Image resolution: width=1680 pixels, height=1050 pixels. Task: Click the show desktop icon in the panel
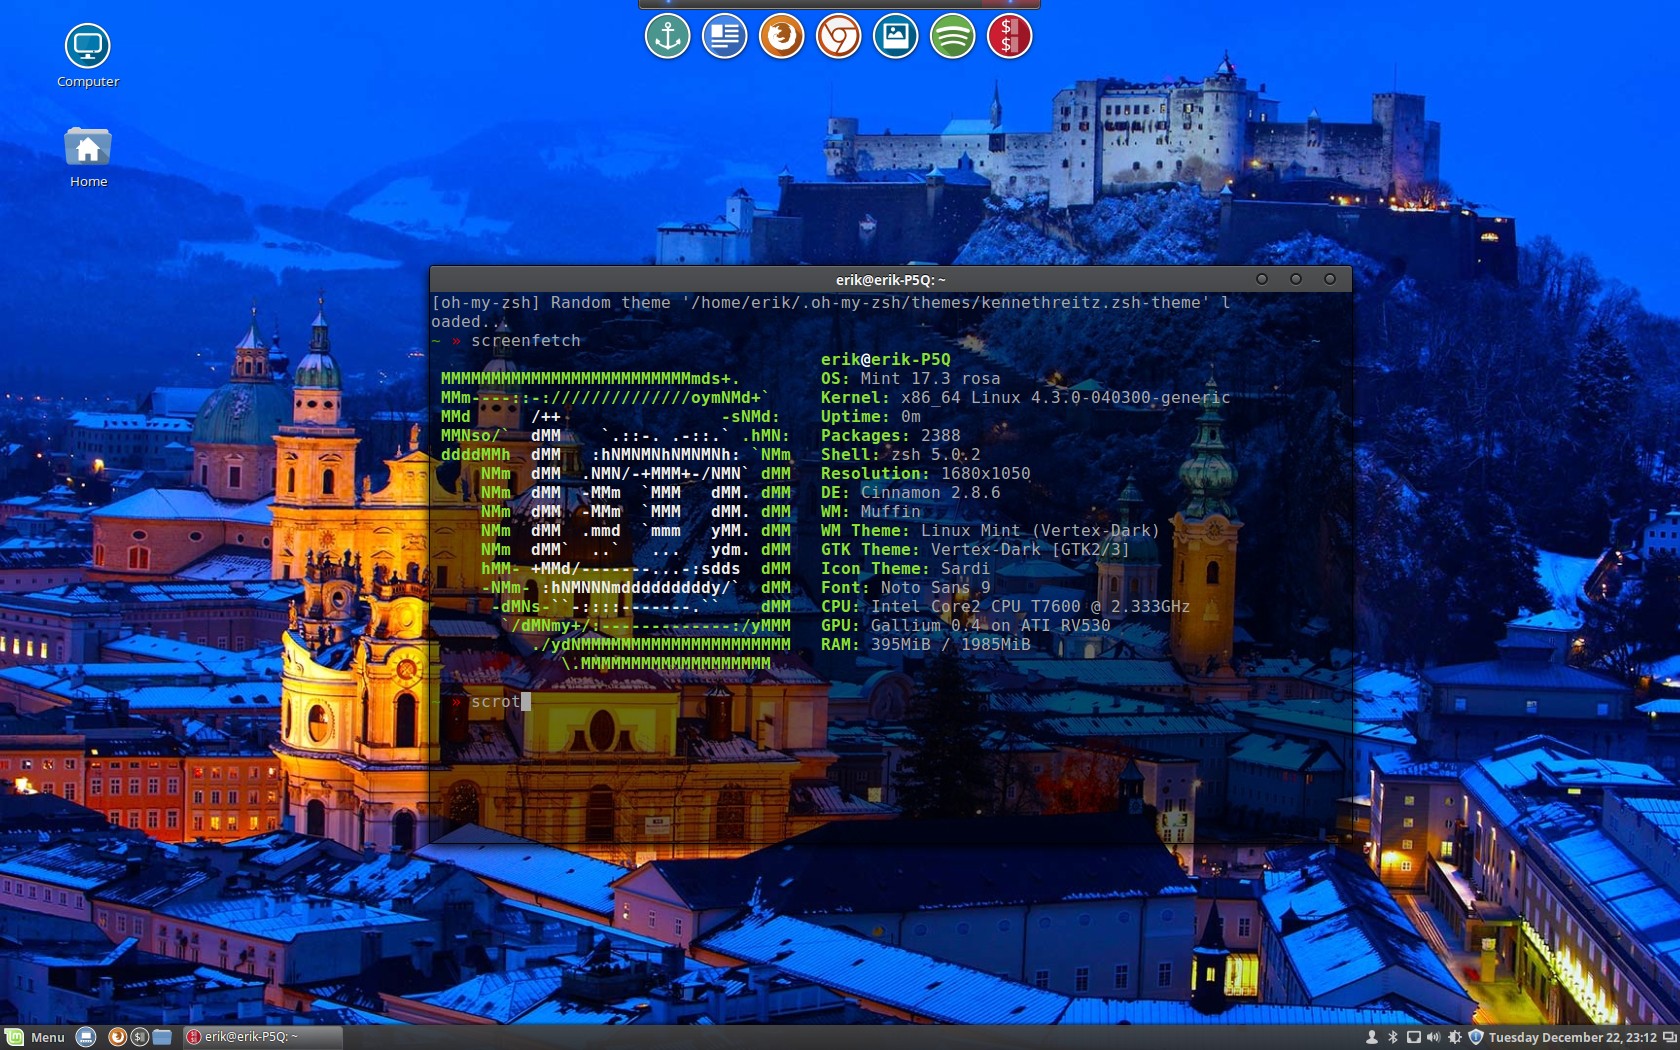click(86, 1037)
